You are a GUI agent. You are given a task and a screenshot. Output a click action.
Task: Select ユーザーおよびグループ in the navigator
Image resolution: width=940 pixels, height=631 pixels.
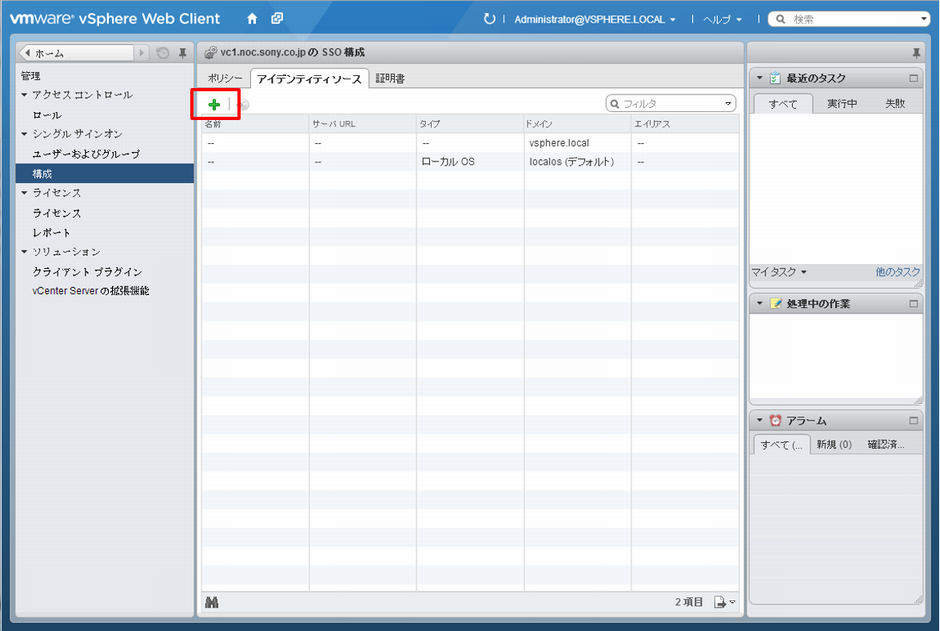click(x=86, y=154)
